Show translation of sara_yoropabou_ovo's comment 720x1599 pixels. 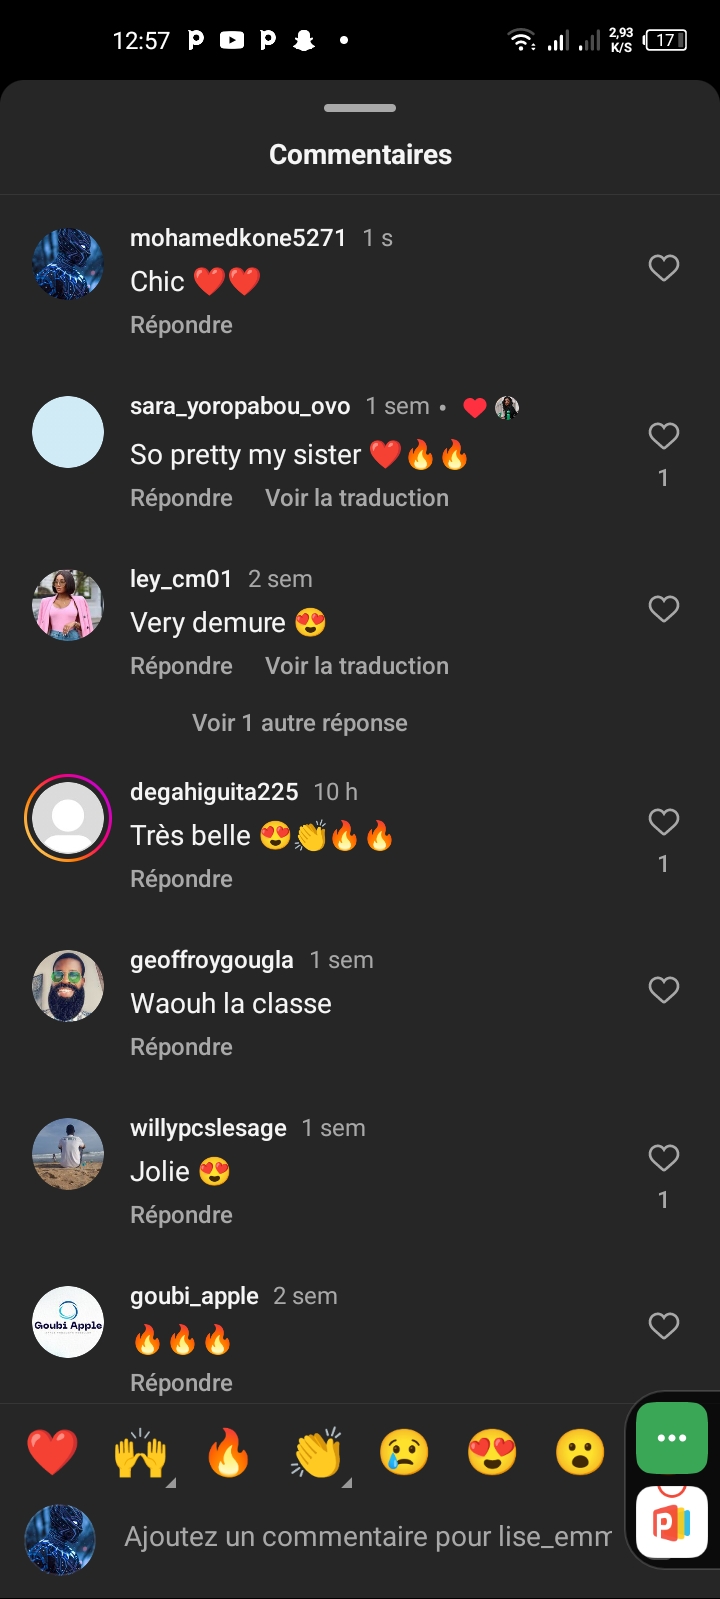(357, 498)
